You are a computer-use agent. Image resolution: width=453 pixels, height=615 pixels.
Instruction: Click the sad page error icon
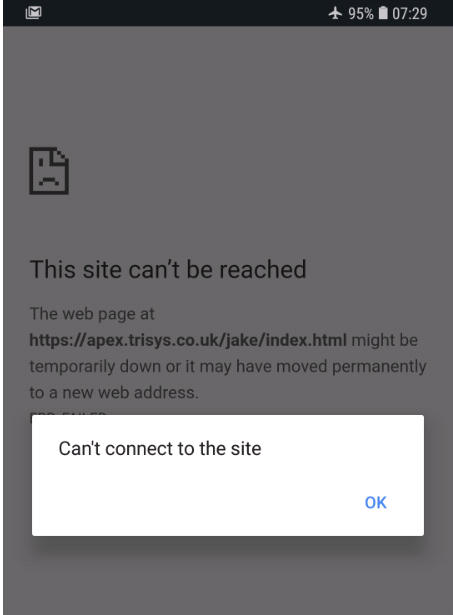(x=49, y=171)
